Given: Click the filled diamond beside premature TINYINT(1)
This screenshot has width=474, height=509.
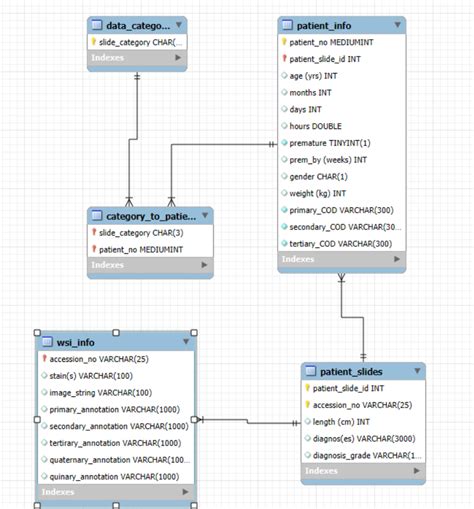Looking at the screenshot, I should pyautogui.click(x=284, y=142).
